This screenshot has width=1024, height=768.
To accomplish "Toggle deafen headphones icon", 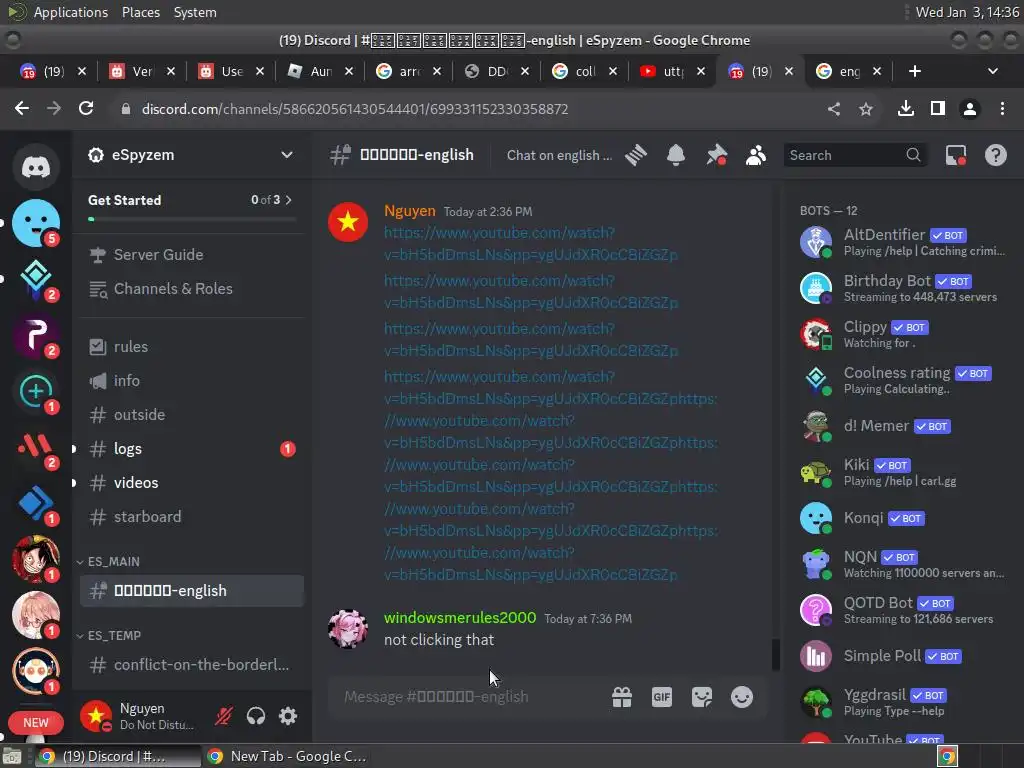I will tap(256, 716).
